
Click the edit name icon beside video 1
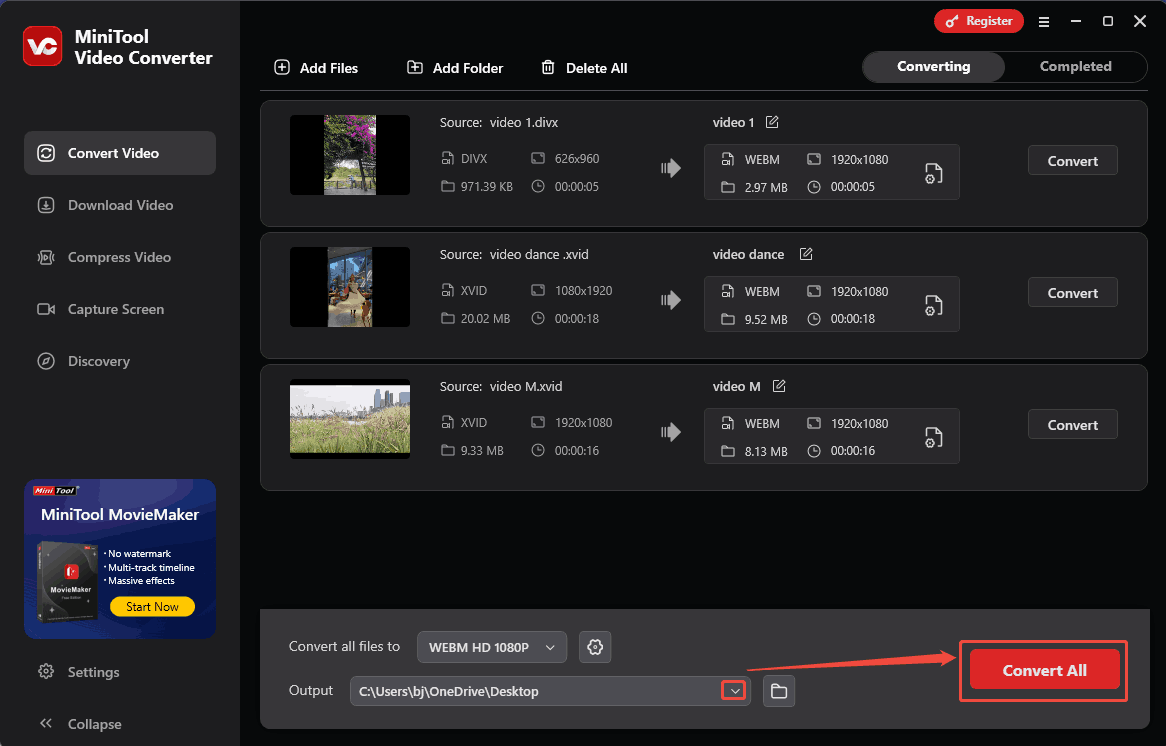point(772,122)
